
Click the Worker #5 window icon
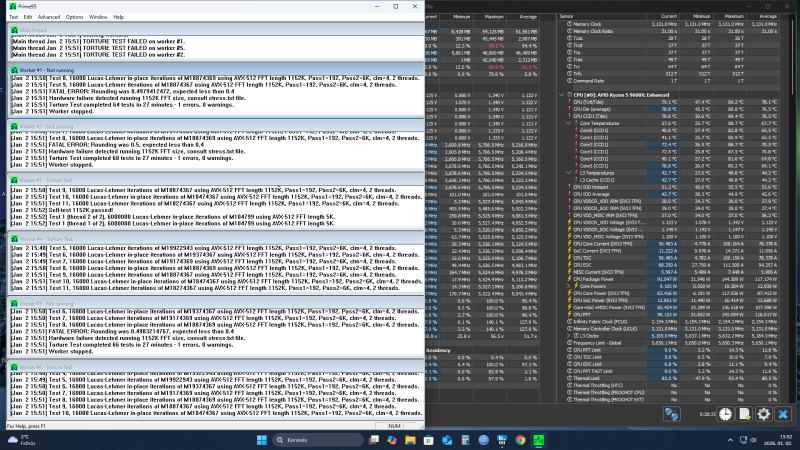14,303
